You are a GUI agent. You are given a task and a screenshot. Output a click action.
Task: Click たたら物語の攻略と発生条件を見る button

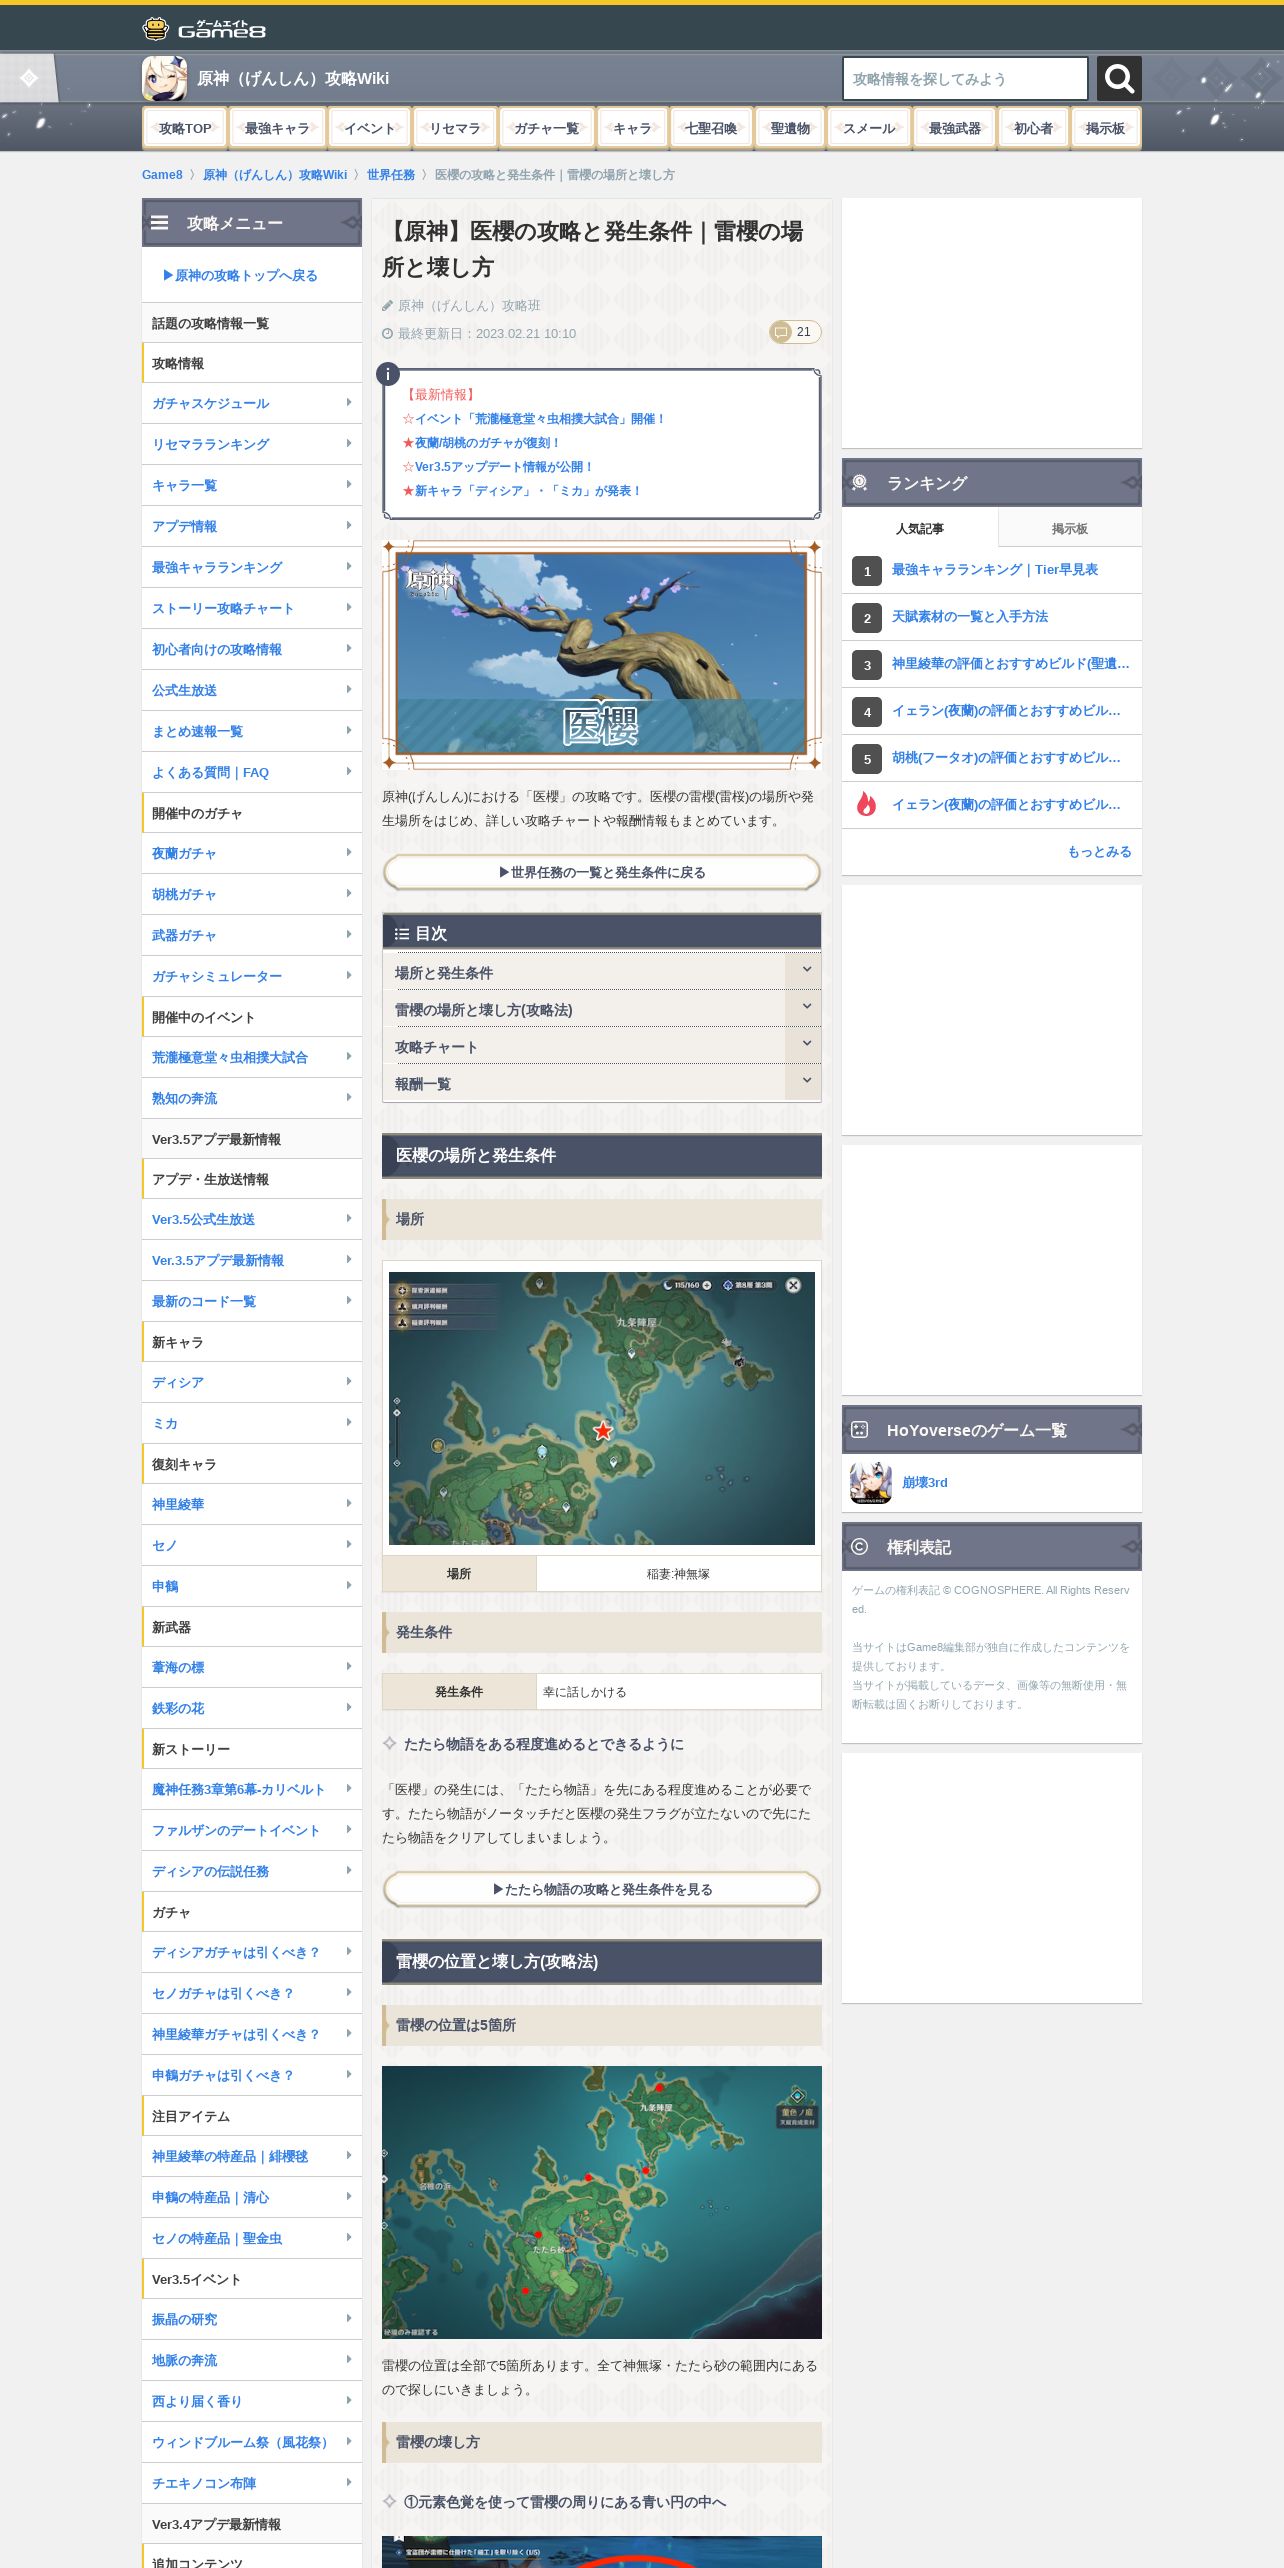tap(601, 1889)
